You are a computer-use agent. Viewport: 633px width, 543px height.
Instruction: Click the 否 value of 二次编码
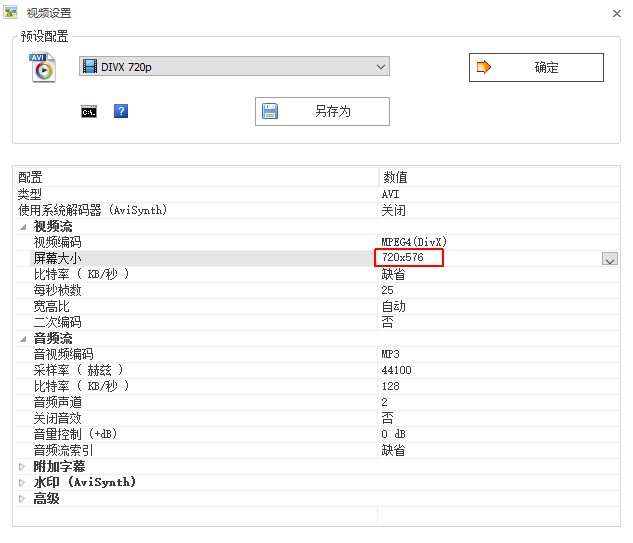tap(387, 322)
